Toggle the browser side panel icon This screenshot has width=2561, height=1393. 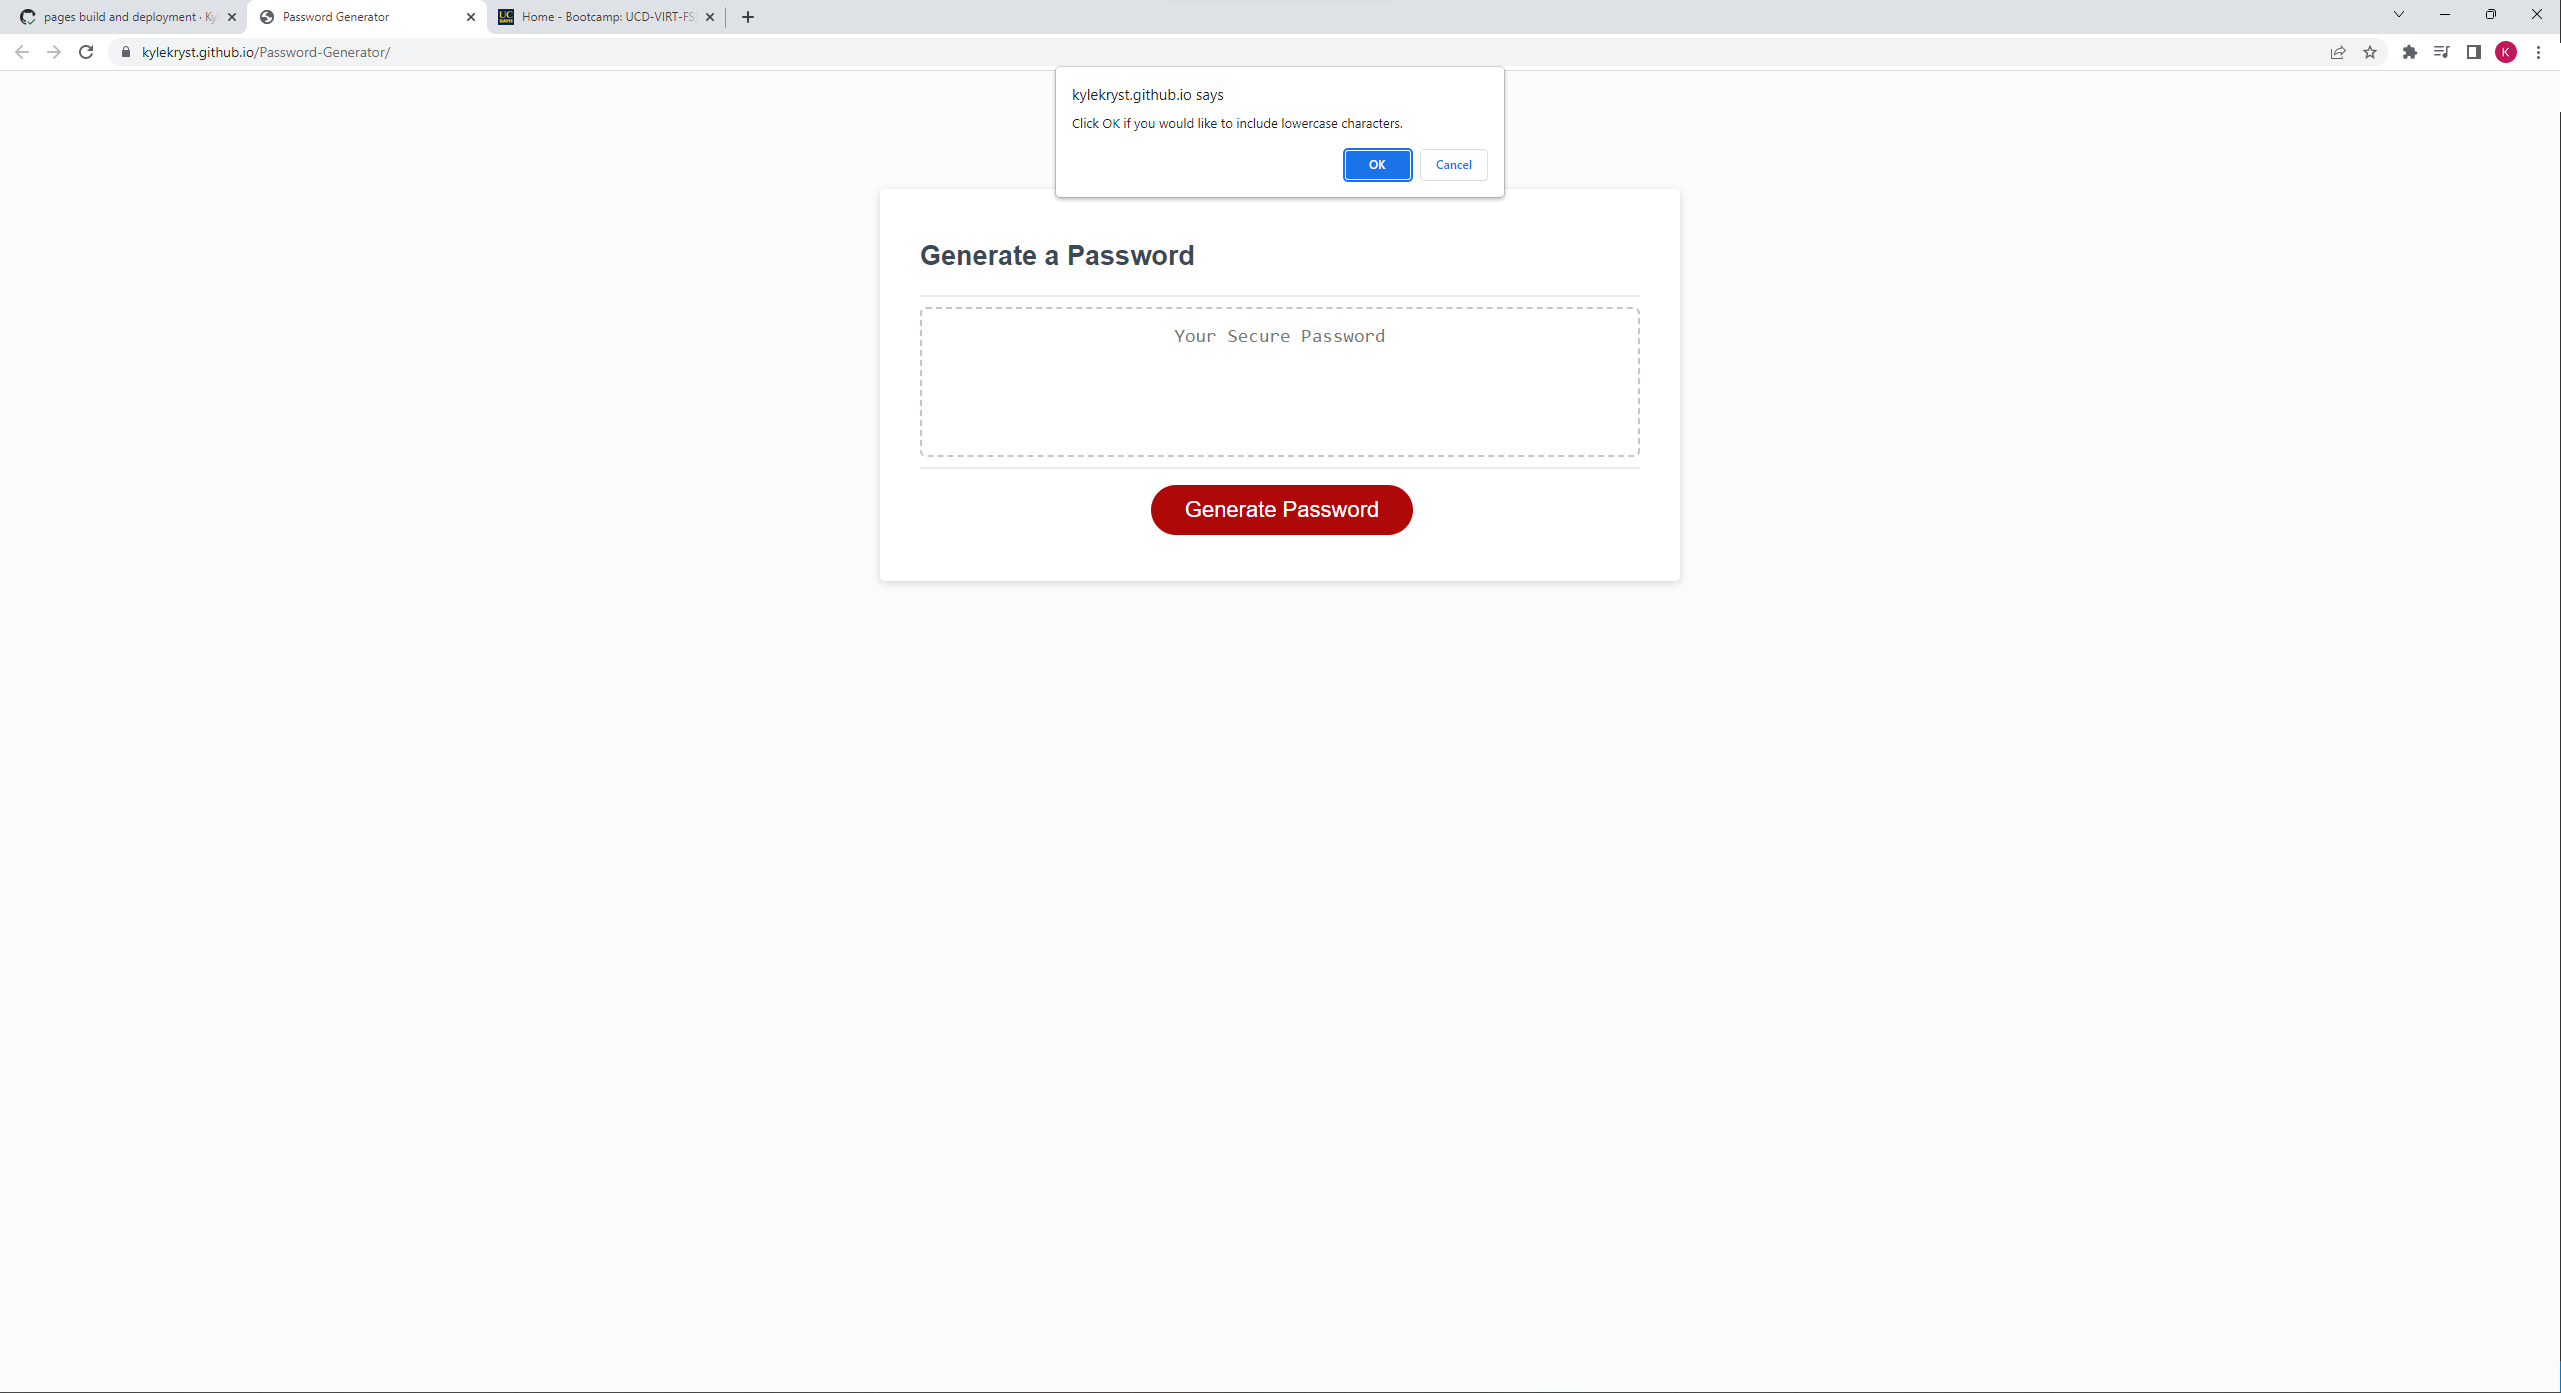click(x=2473, y=52)
